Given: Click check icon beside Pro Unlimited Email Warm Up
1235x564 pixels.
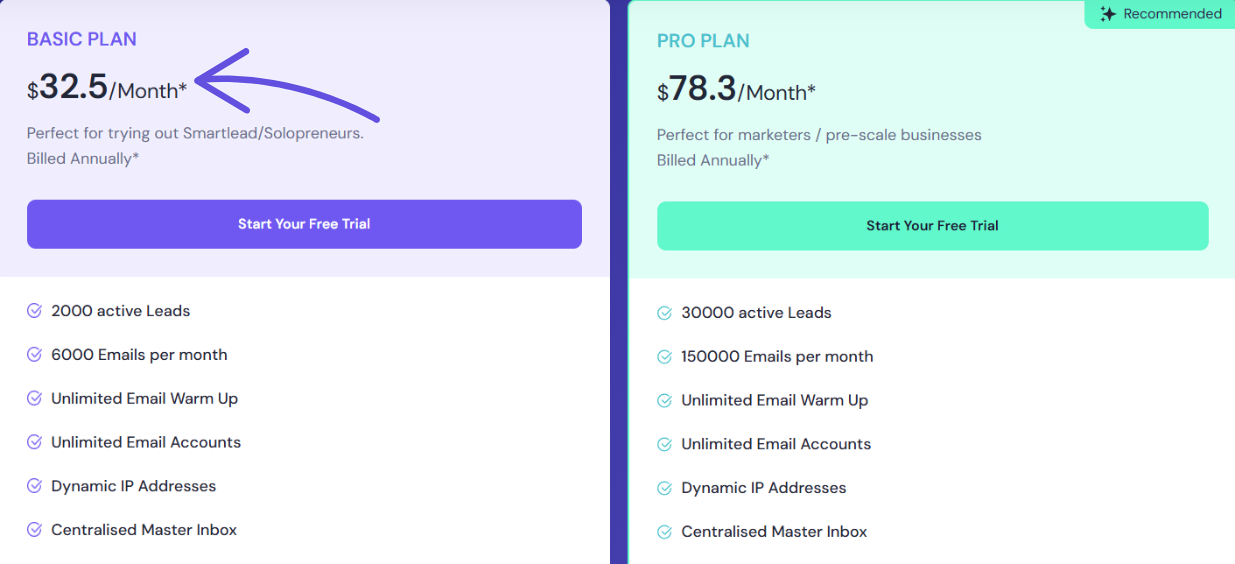Looking at the screenshot, I should click(x=664, y=401).
